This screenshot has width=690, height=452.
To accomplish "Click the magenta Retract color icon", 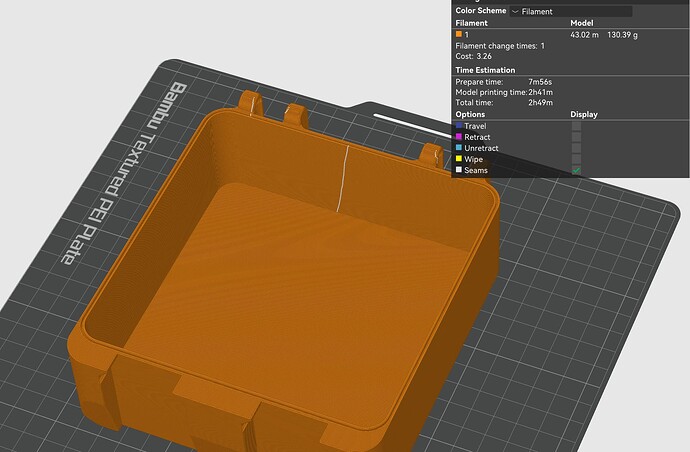I will [459, 137].
